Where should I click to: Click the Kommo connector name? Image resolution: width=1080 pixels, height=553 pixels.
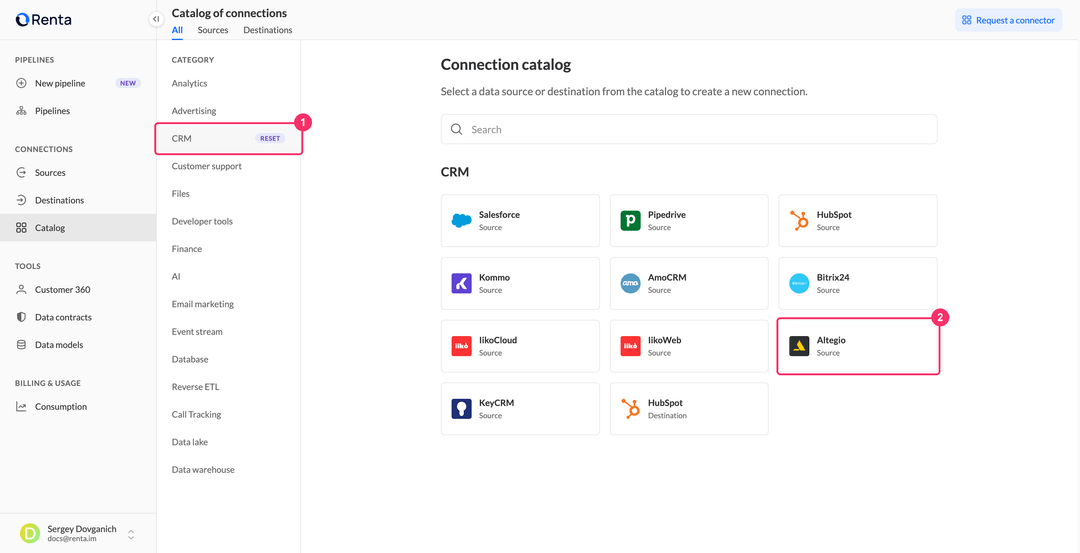click(x=494, y=278)
